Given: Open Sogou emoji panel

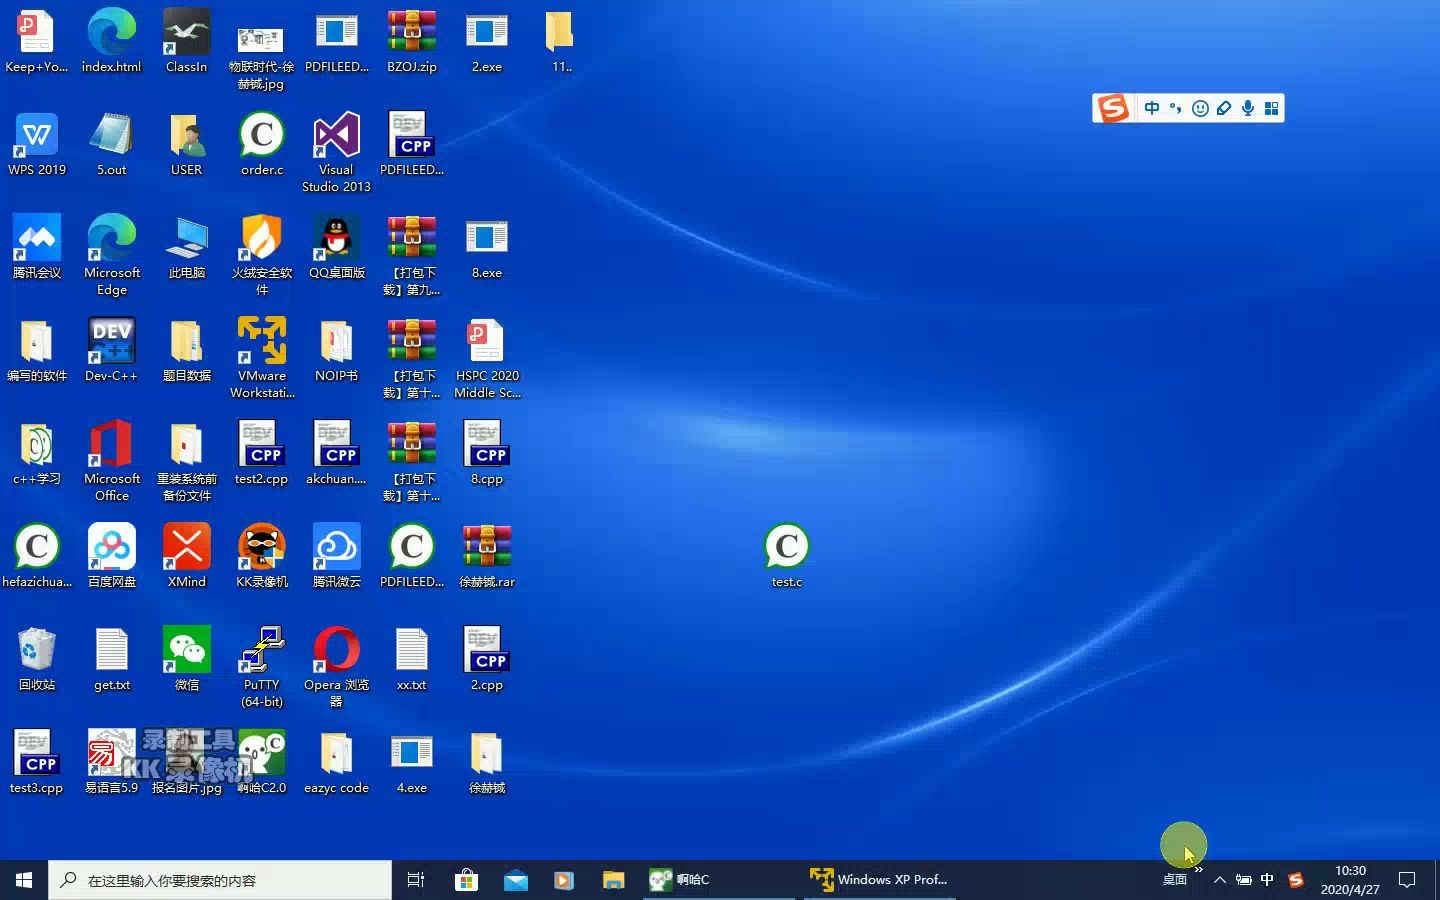Looking at the screenshot, I should [1200, 108].
